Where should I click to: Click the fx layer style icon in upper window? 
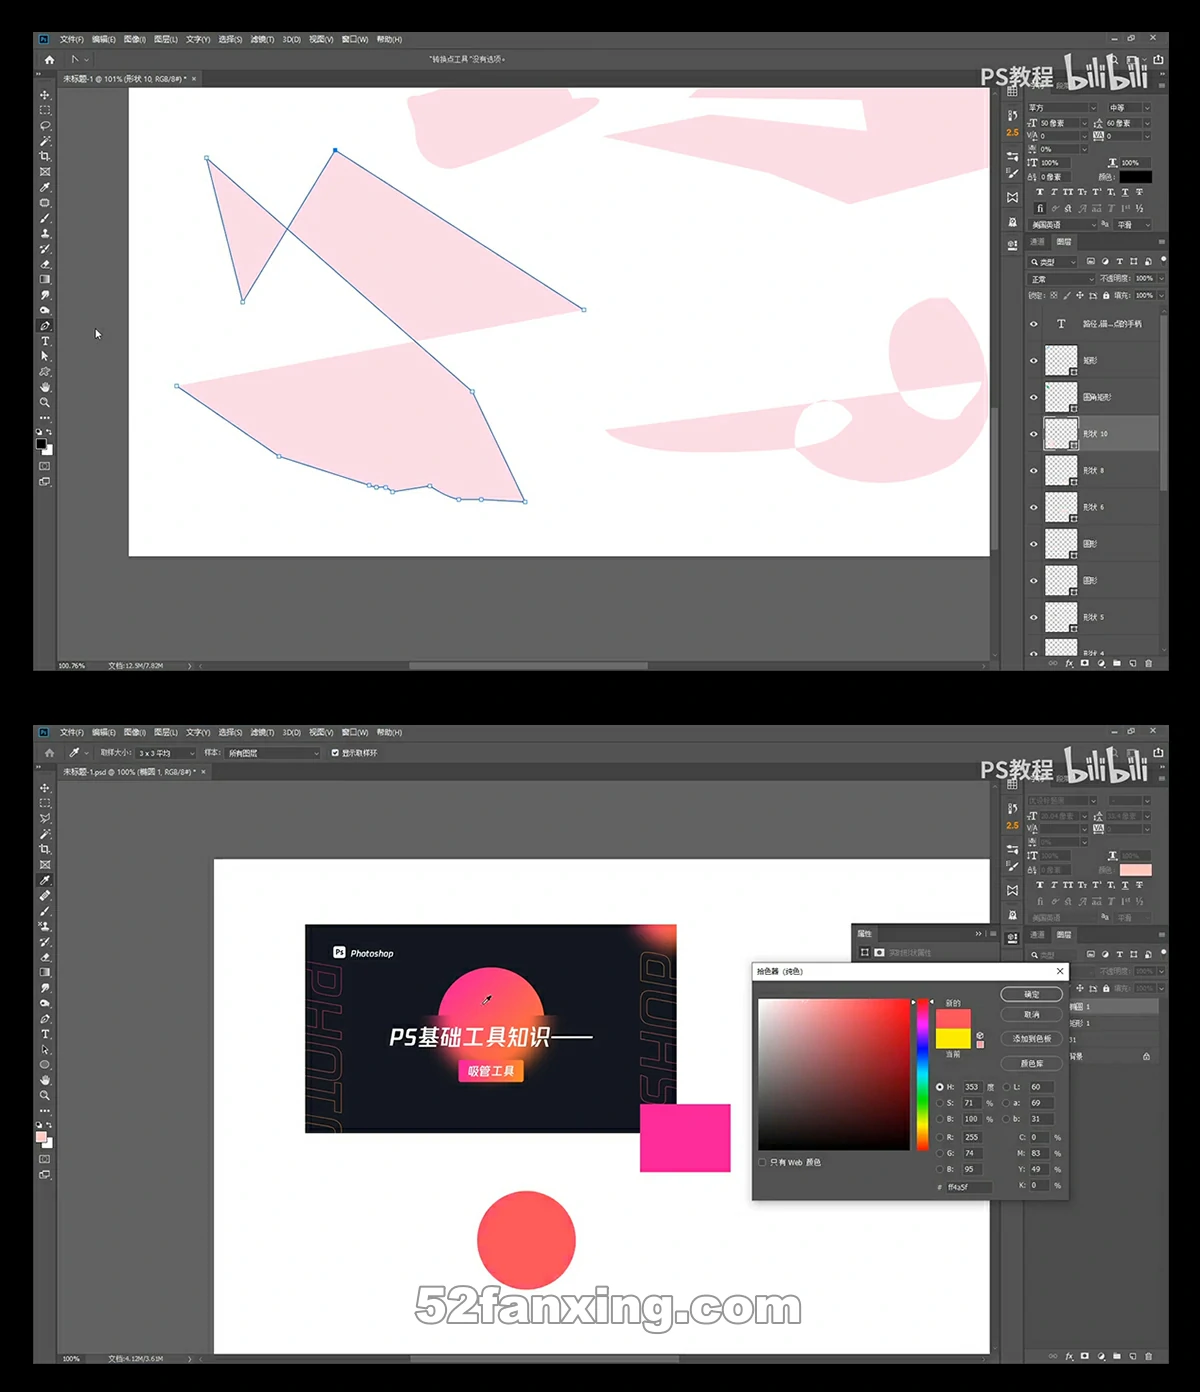pyautogui.click(x=1069, y=663)
